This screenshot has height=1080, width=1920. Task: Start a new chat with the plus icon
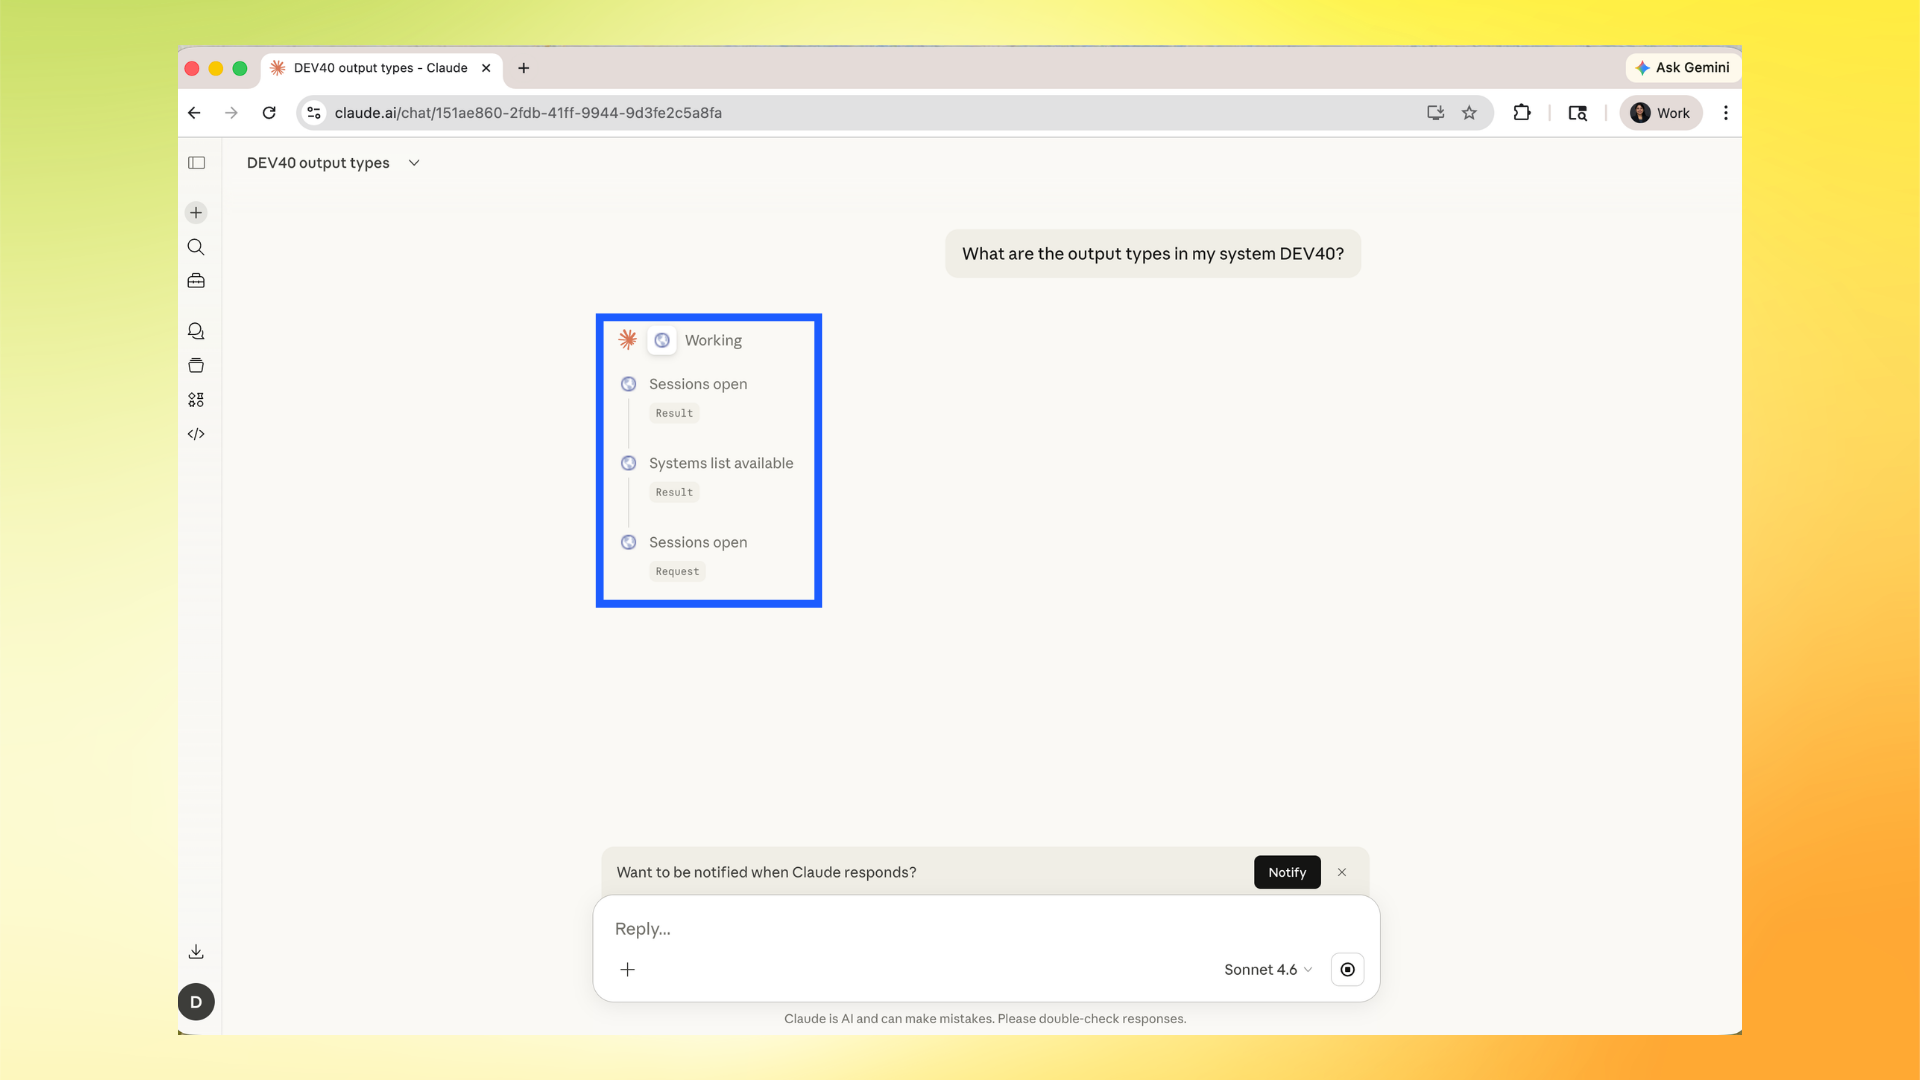click(x=196, y=212)
